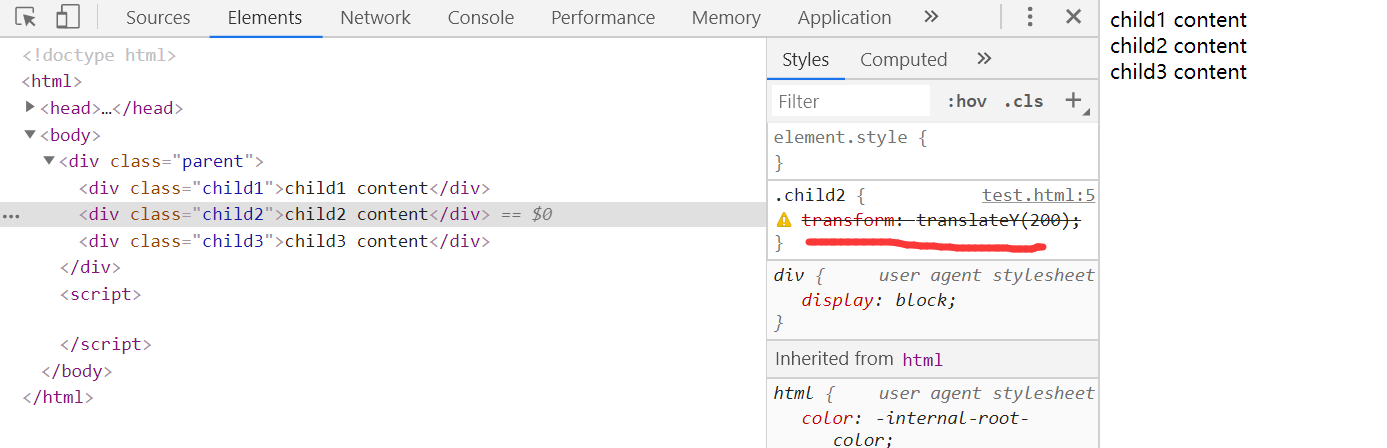Toggle the device toolbar icon
This screenshot has height=448, width=1387.
pyautogui.click(x=67, y=17)
